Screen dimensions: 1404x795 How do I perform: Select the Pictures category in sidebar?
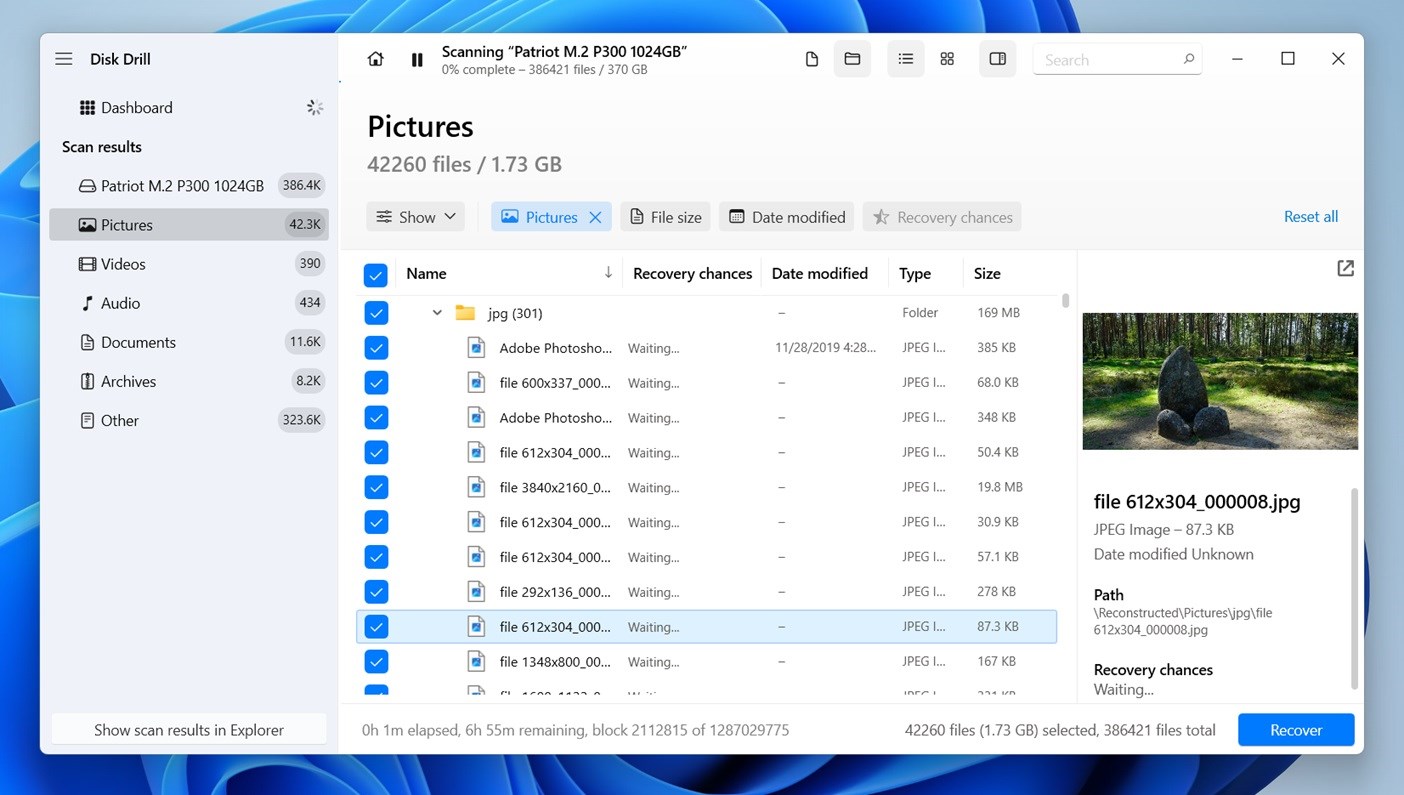(x=188, y=225)
